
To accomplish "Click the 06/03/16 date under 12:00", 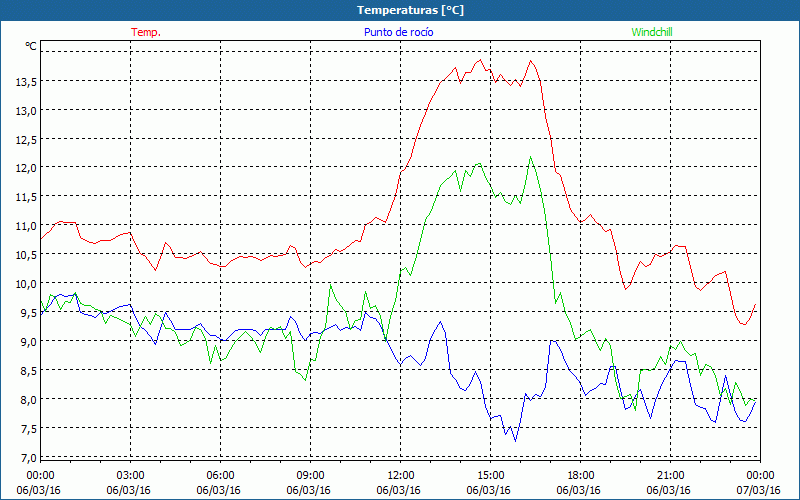I will click(398, 490).
